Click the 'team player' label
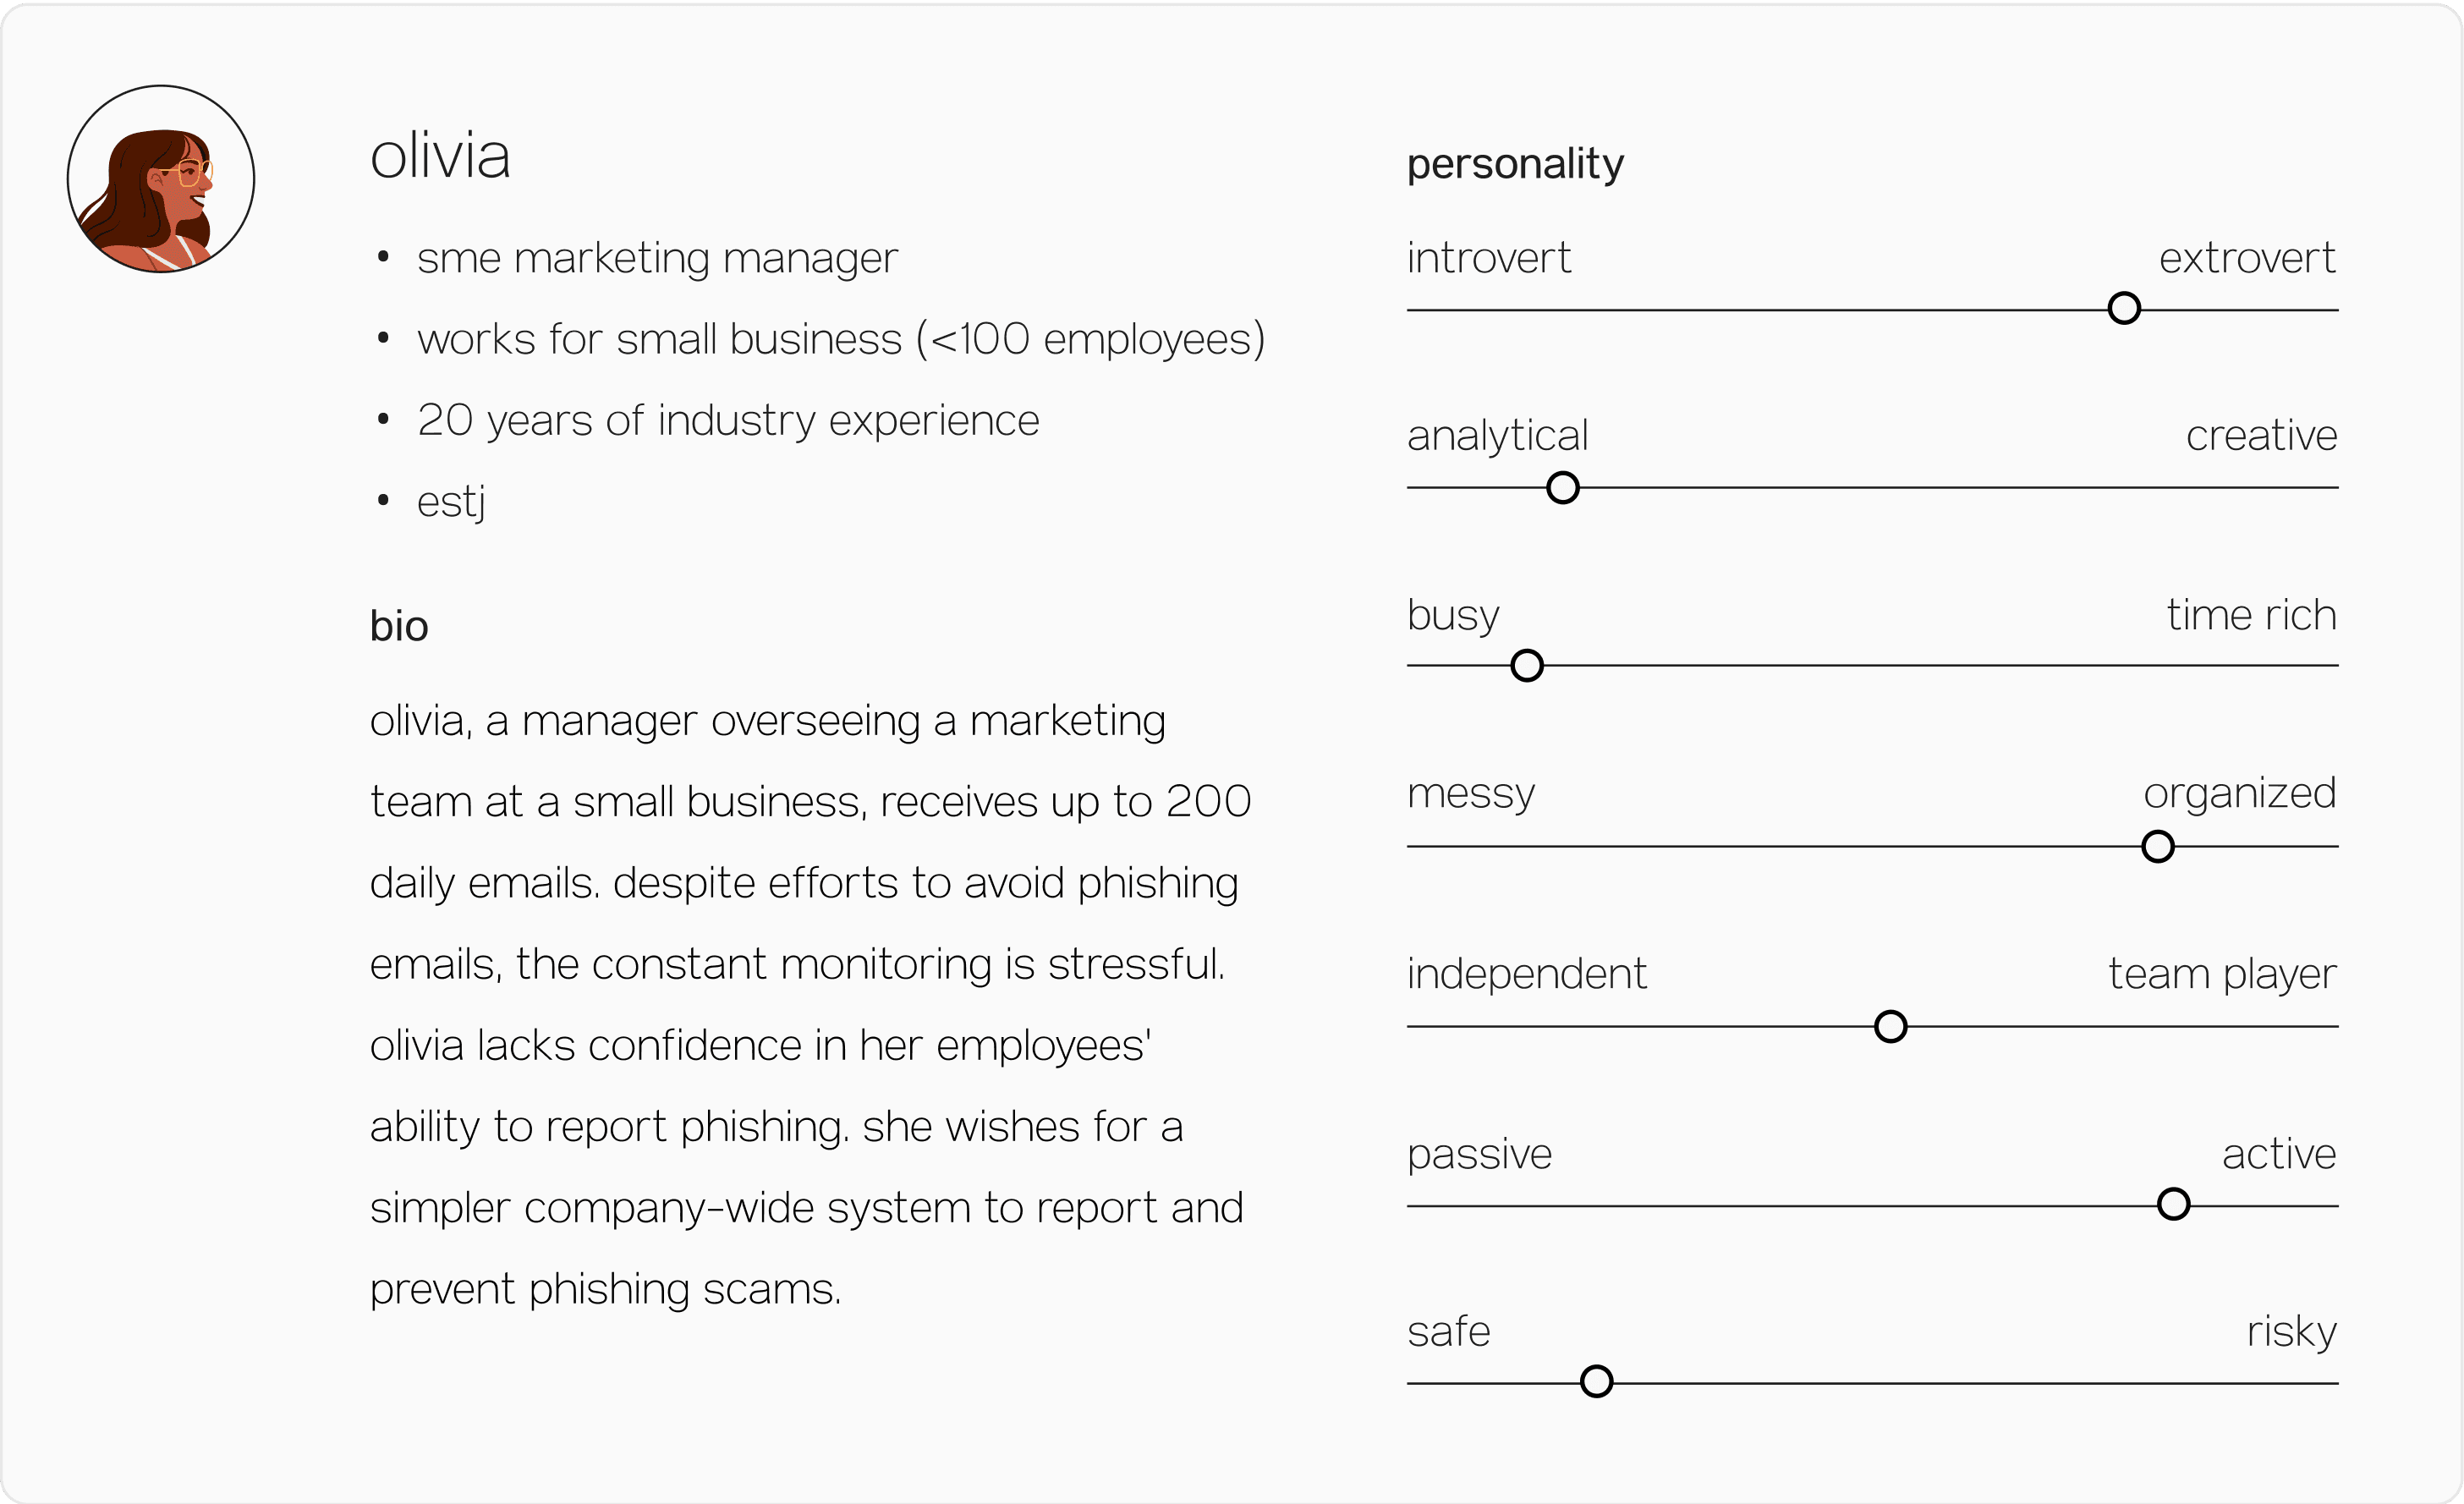This screenshot has height=1504, width=2464. click(2222, 974)
